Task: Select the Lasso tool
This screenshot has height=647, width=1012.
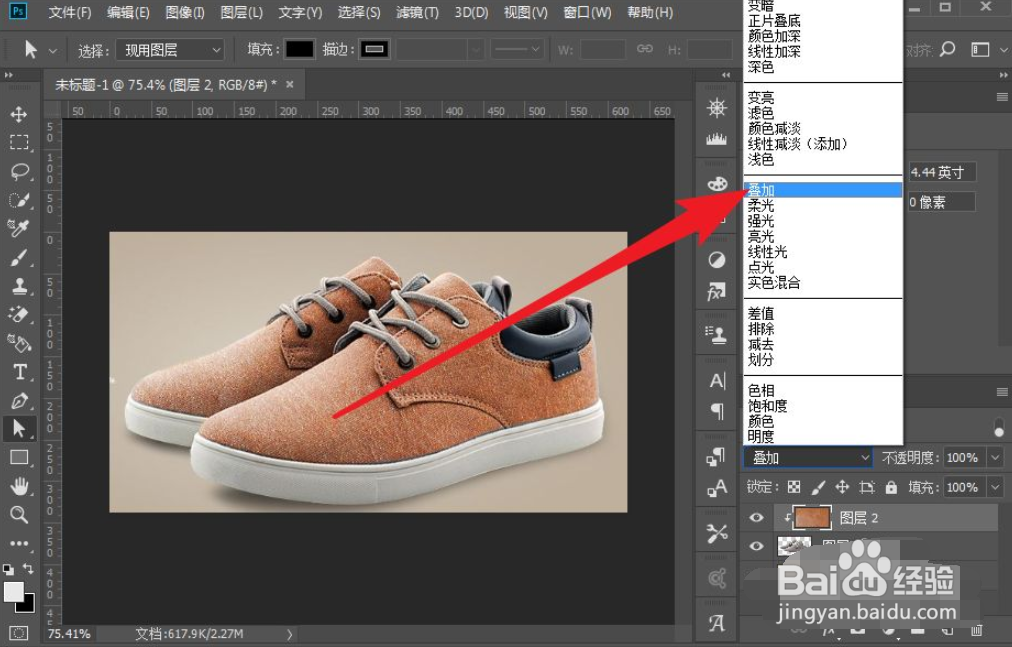Action: tap(19, 171)
